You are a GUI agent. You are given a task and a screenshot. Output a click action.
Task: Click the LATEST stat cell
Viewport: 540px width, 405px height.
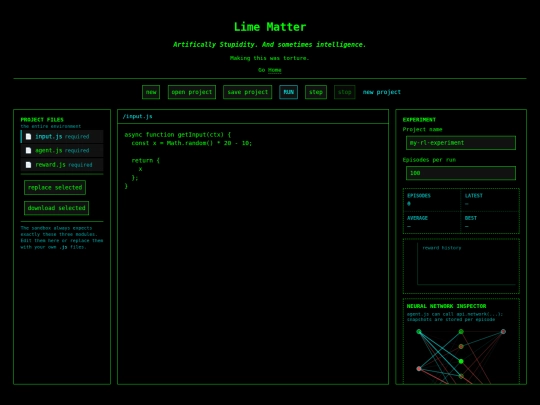[x=490, y=200]
